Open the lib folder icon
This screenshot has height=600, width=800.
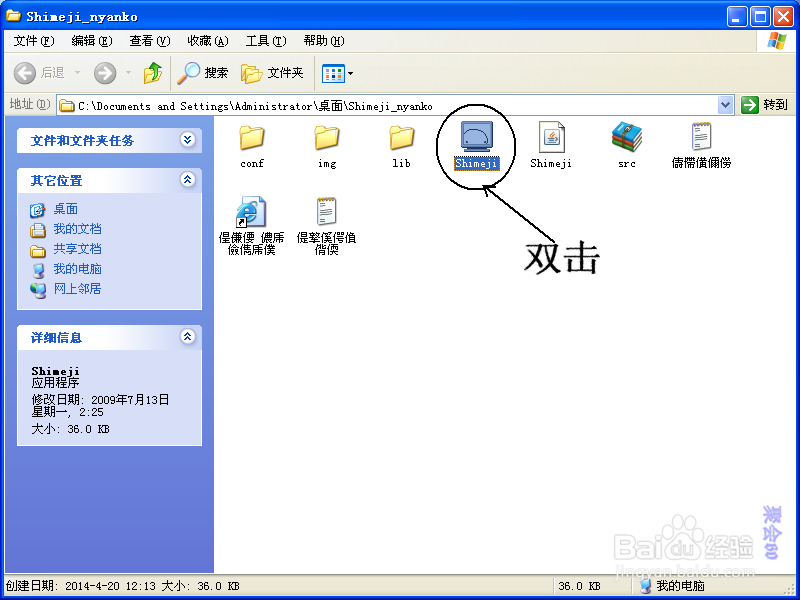[402, 137]
